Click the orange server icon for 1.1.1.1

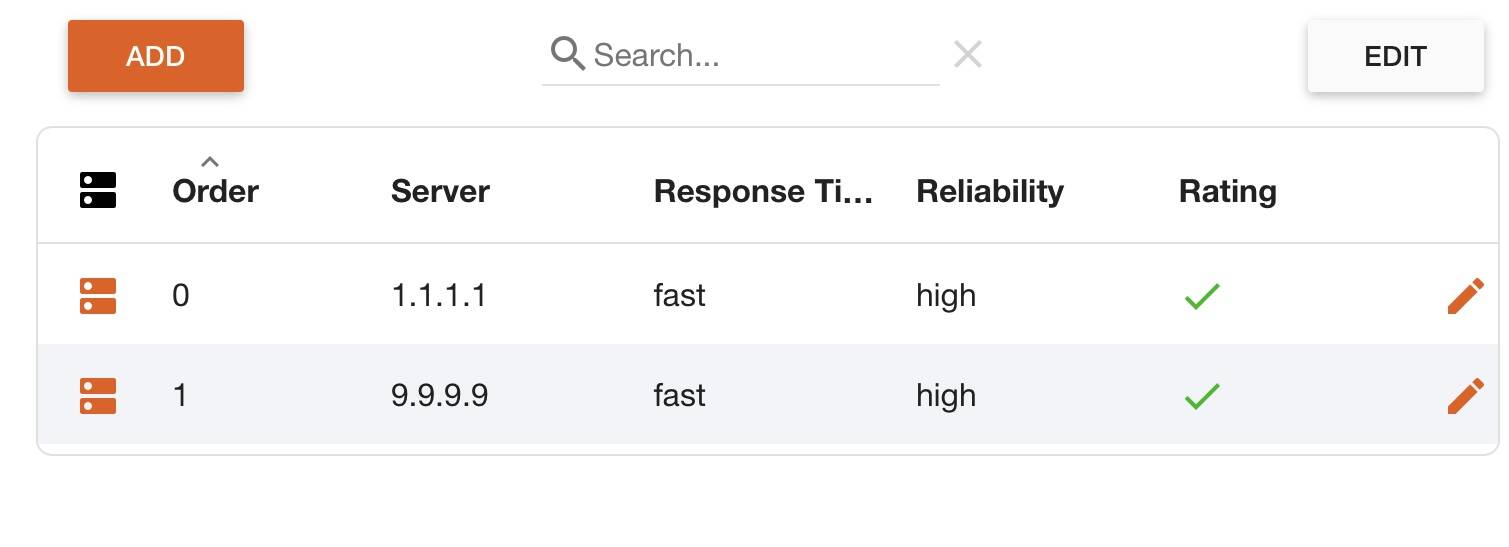point(98,296)
